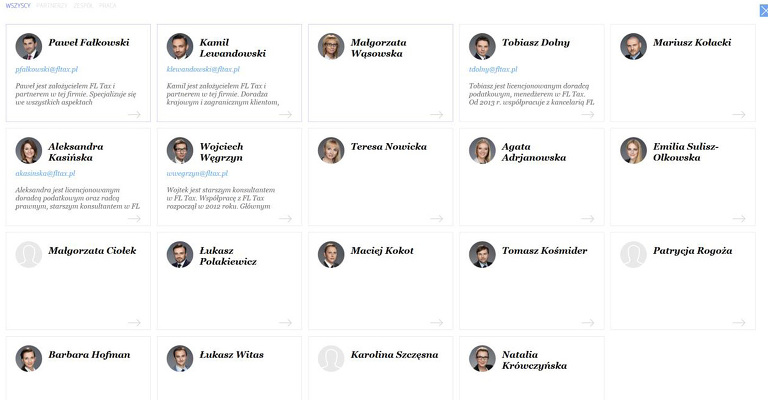This screenshot has width=768, height=400.
Task: Click Natalia Krówczyńska's avatar photo
Action: (x=482, y=358)
